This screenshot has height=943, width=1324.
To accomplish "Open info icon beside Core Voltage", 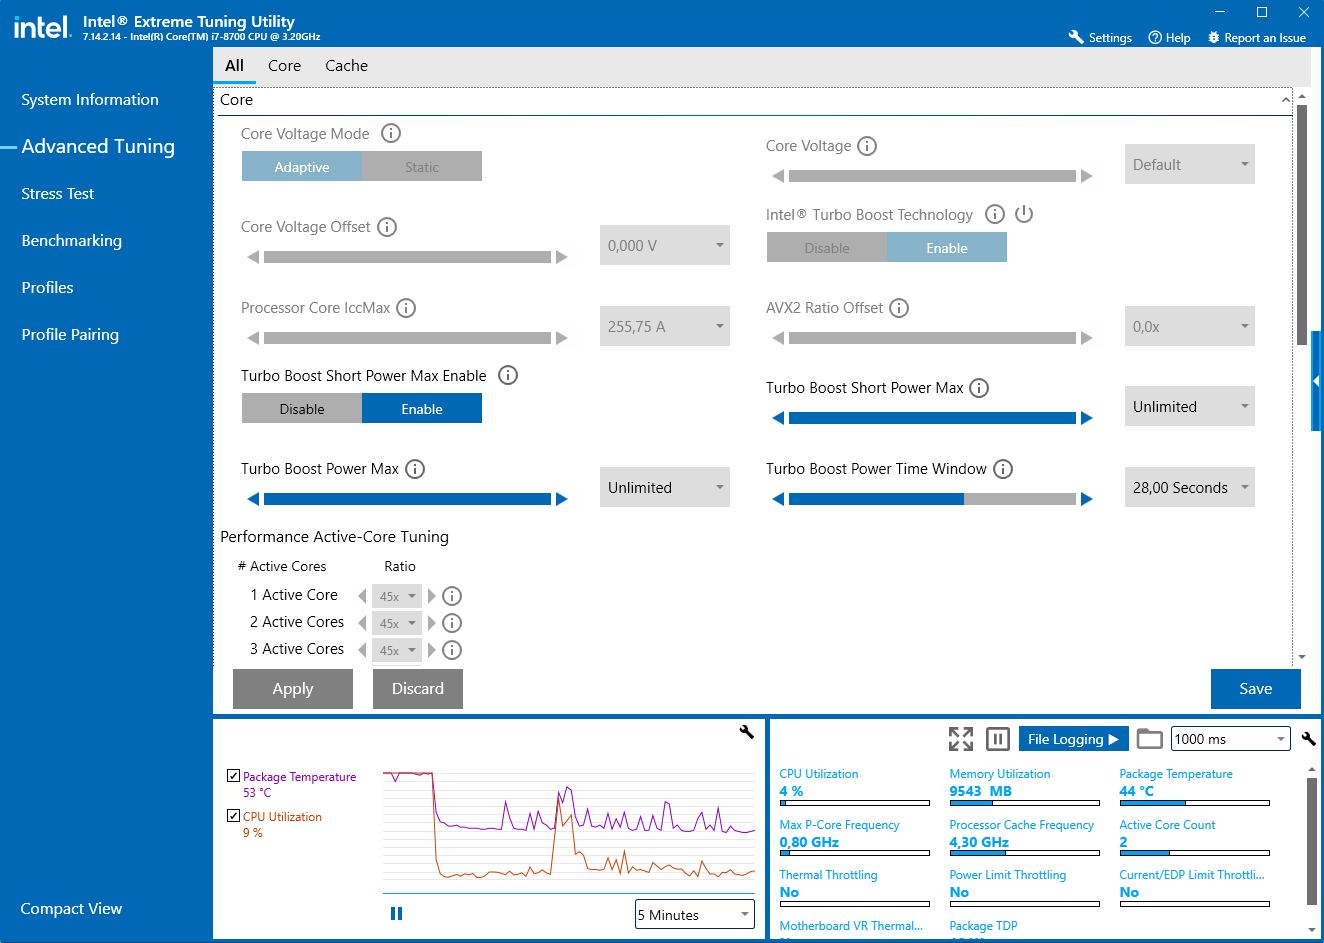I will point(867,146).
